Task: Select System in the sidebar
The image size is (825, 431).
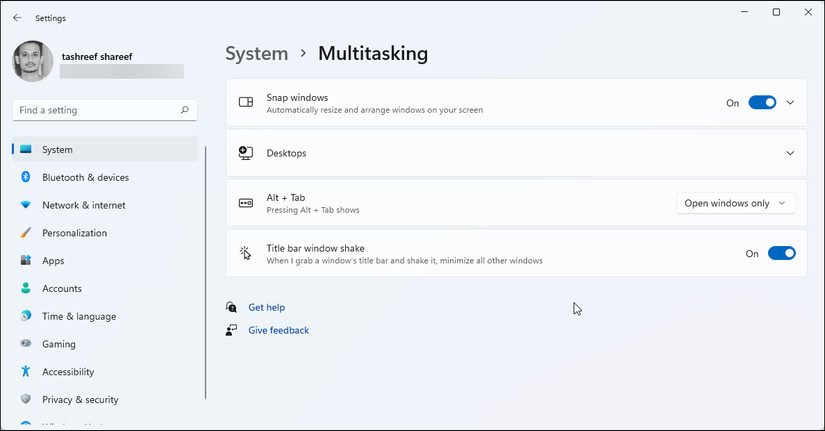Action: tap(57, 150)
